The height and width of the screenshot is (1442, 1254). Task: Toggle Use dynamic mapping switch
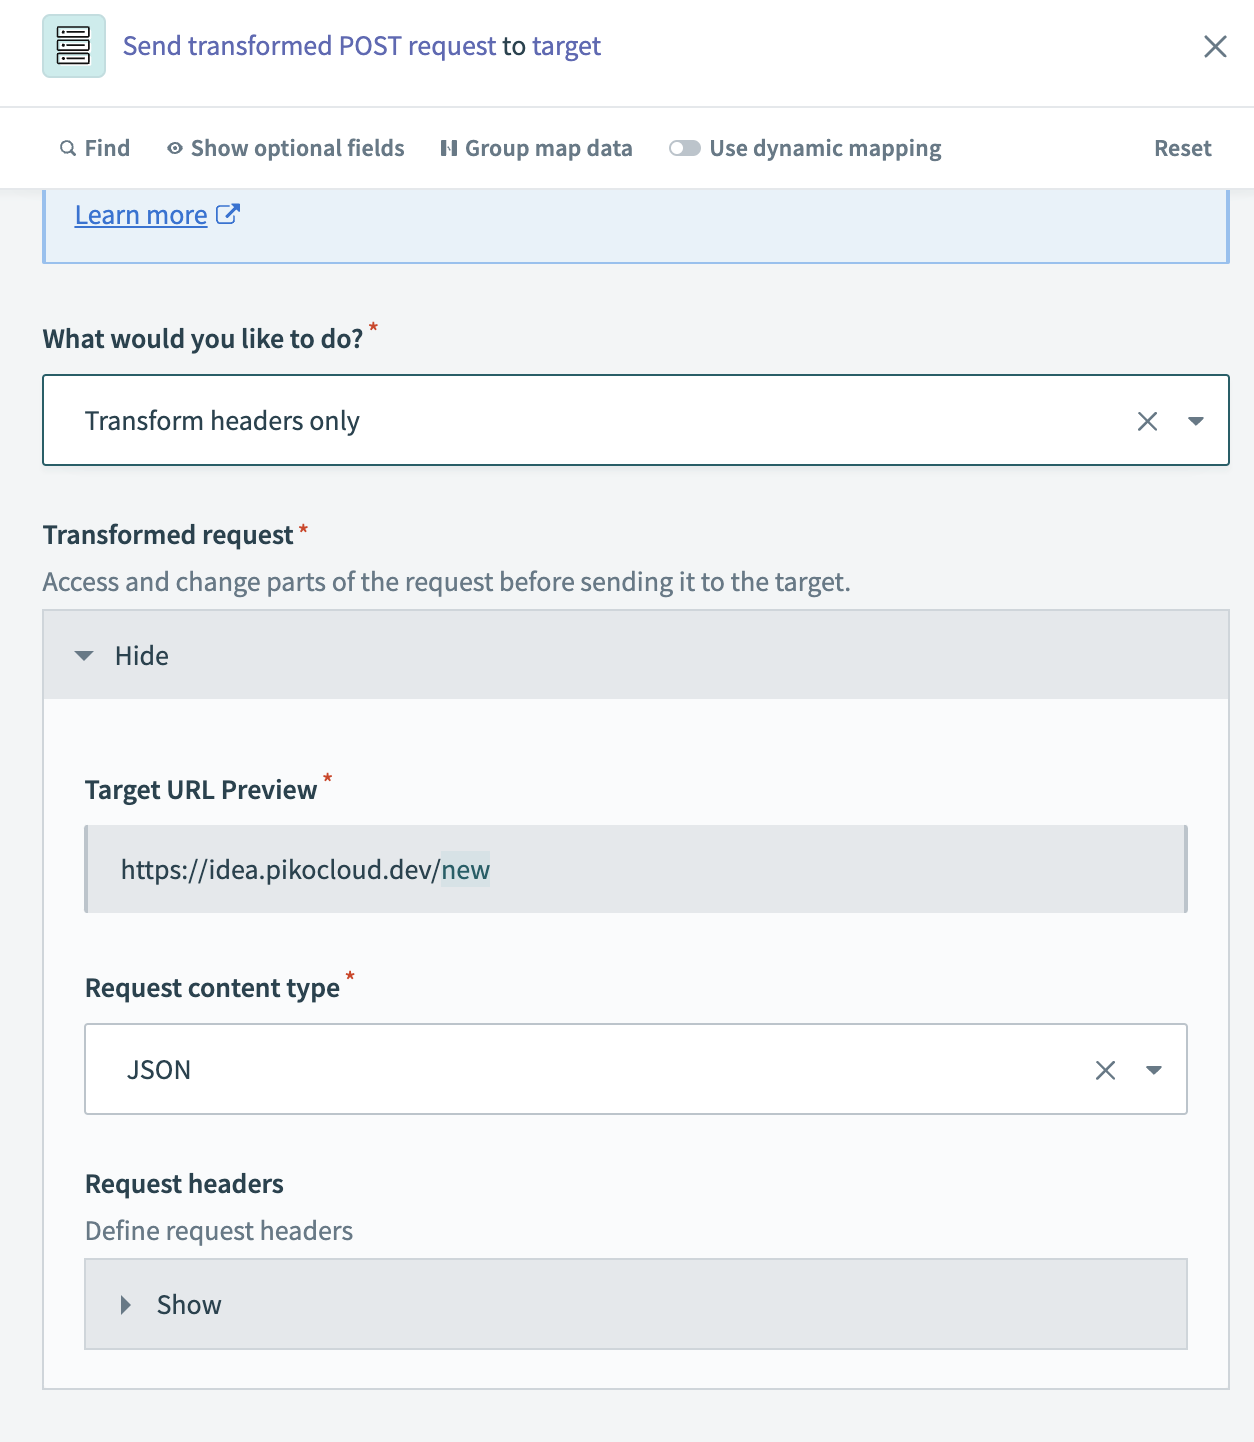tap(685, 148)
